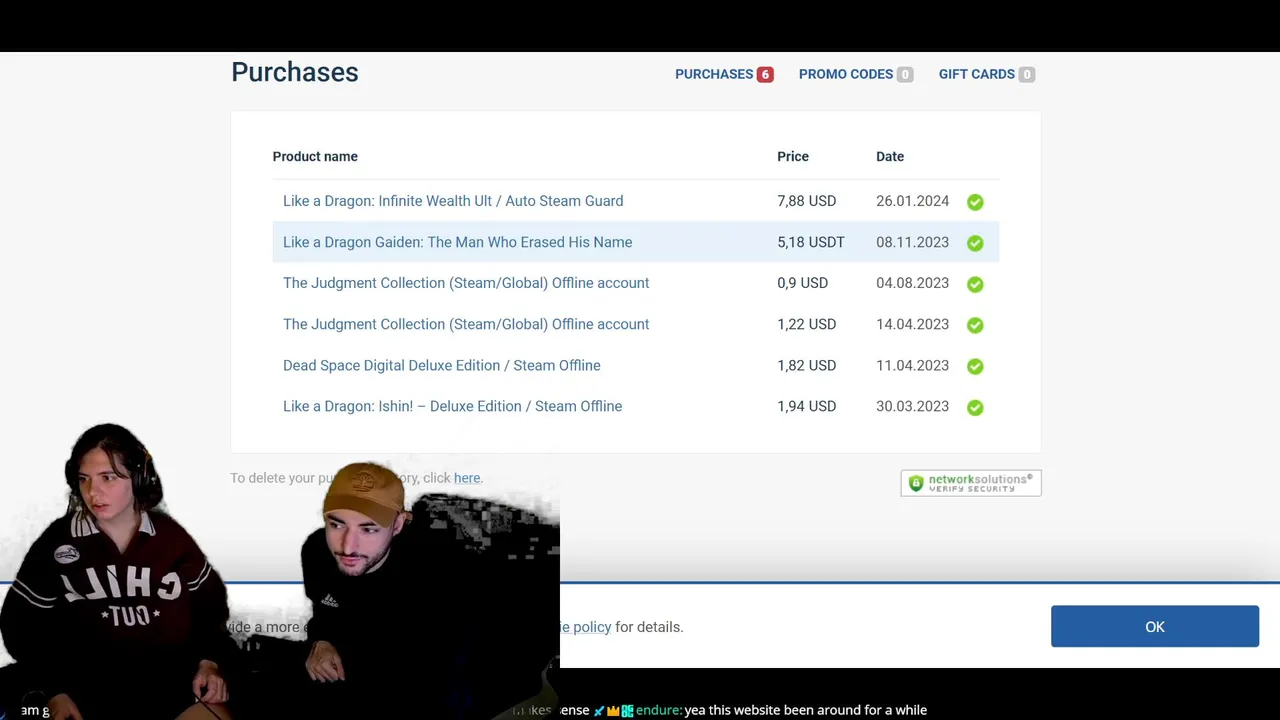Click green check icon for 14.04.2023 purchase
The image size is (1280, 720).
click(x=975, y=325)
